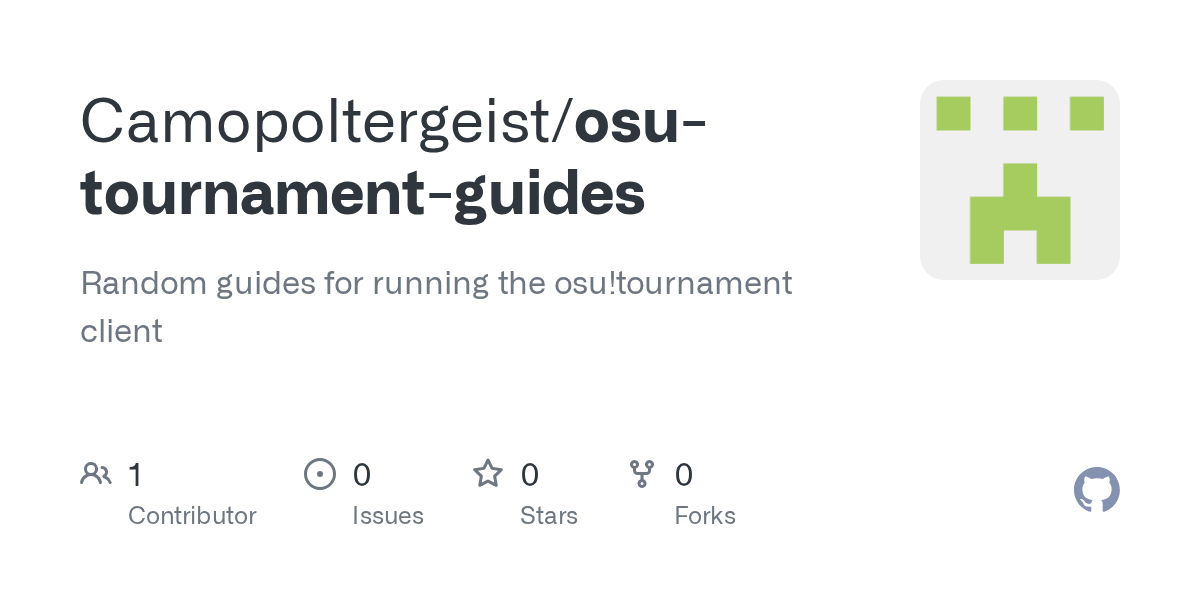Click the "osu!tournament" word in description
Screen dimensions: 1200x600
[x=673, y=283]
